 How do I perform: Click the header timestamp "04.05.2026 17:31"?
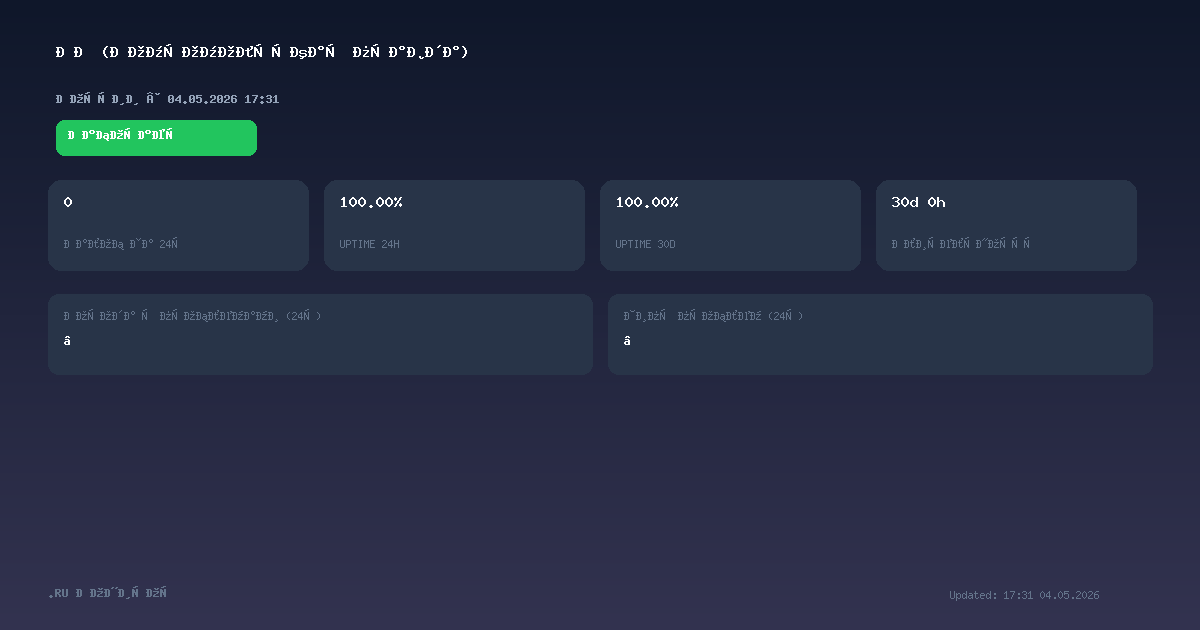[223, 99]
